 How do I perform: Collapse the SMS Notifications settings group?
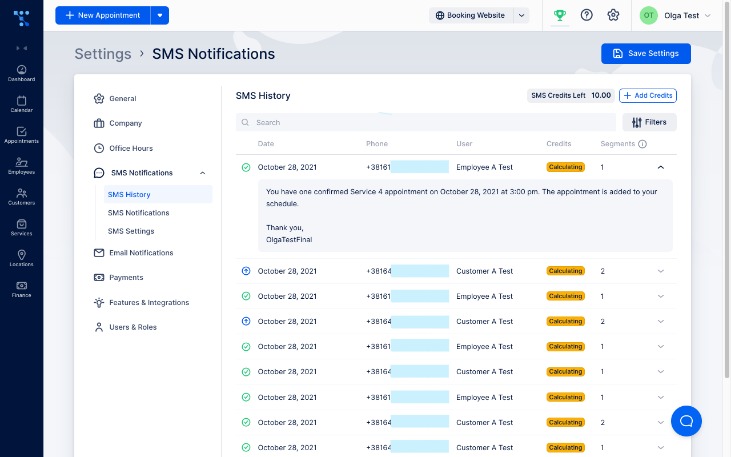coord(203,173)
